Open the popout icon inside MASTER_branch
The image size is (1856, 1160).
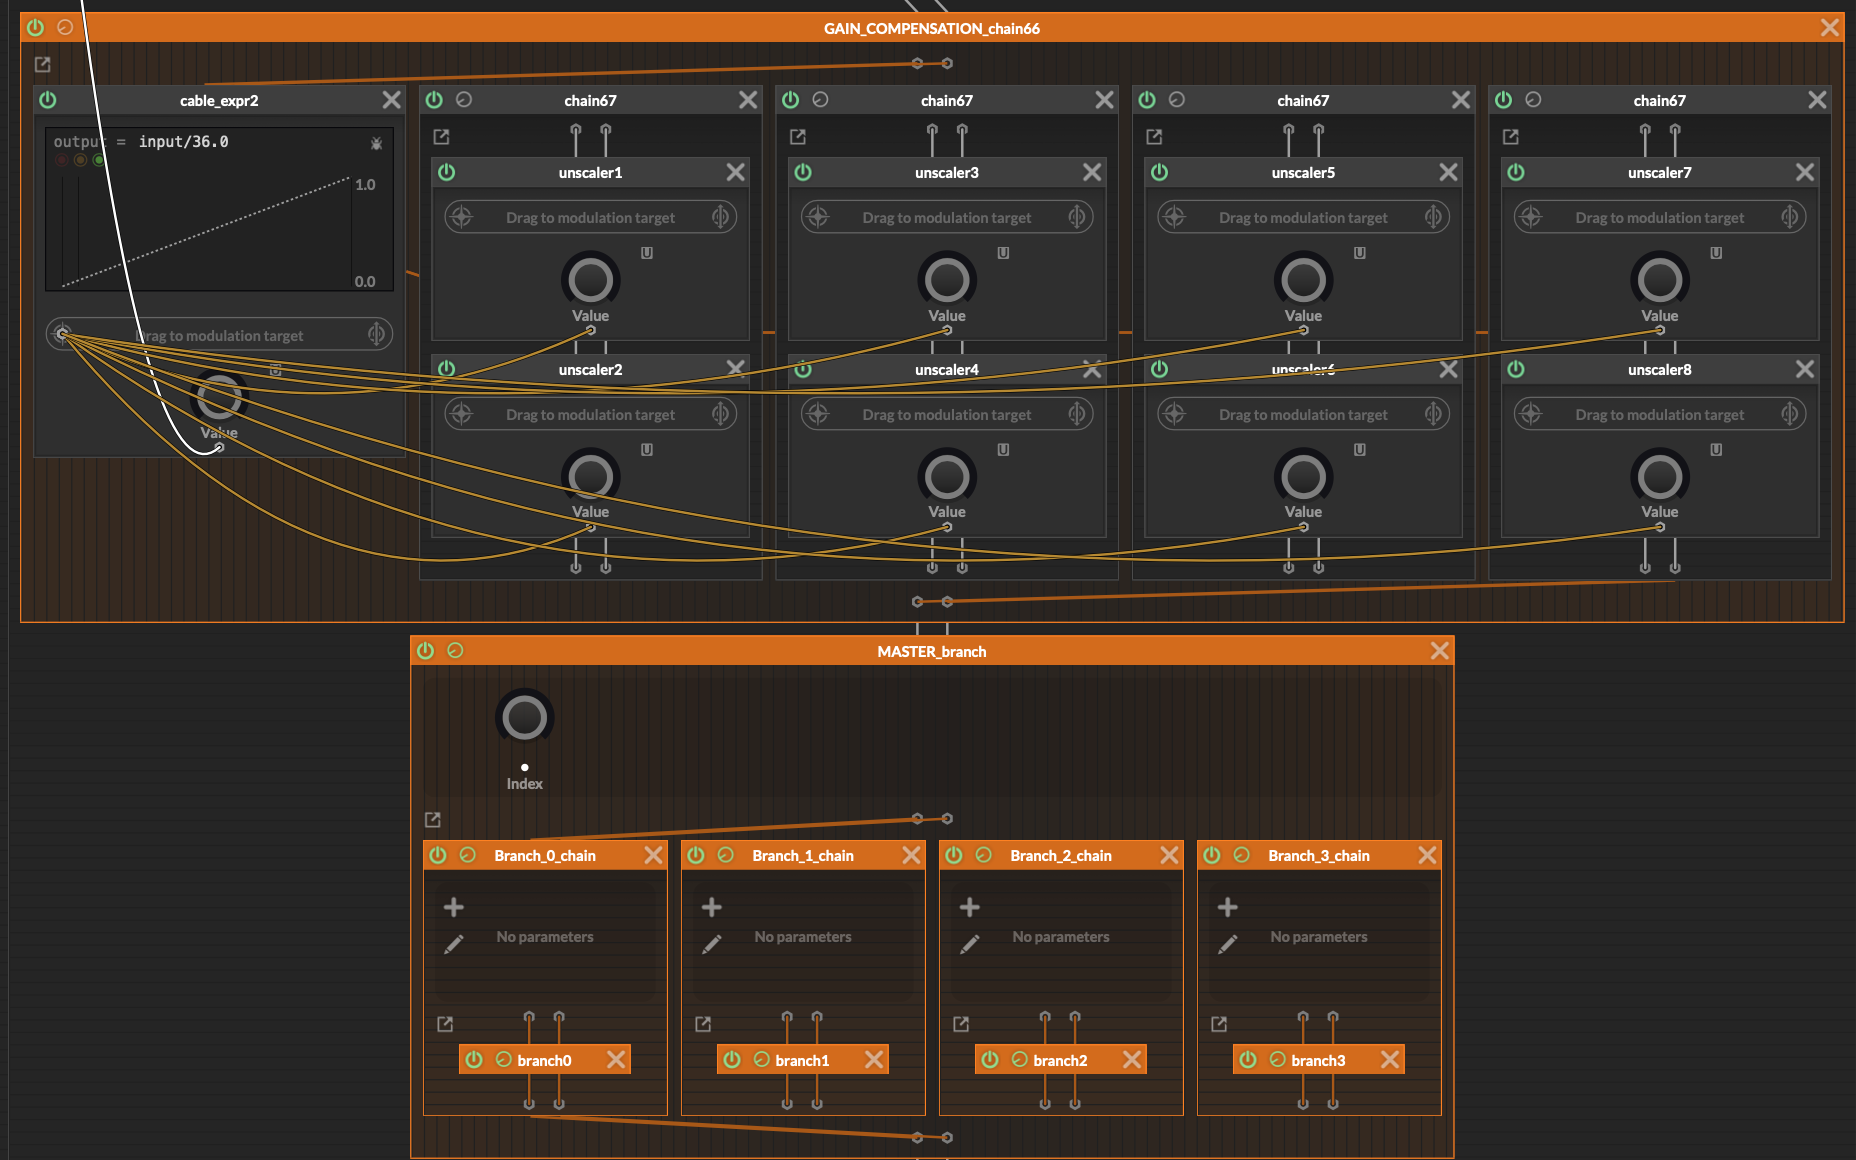pos(433,820)
